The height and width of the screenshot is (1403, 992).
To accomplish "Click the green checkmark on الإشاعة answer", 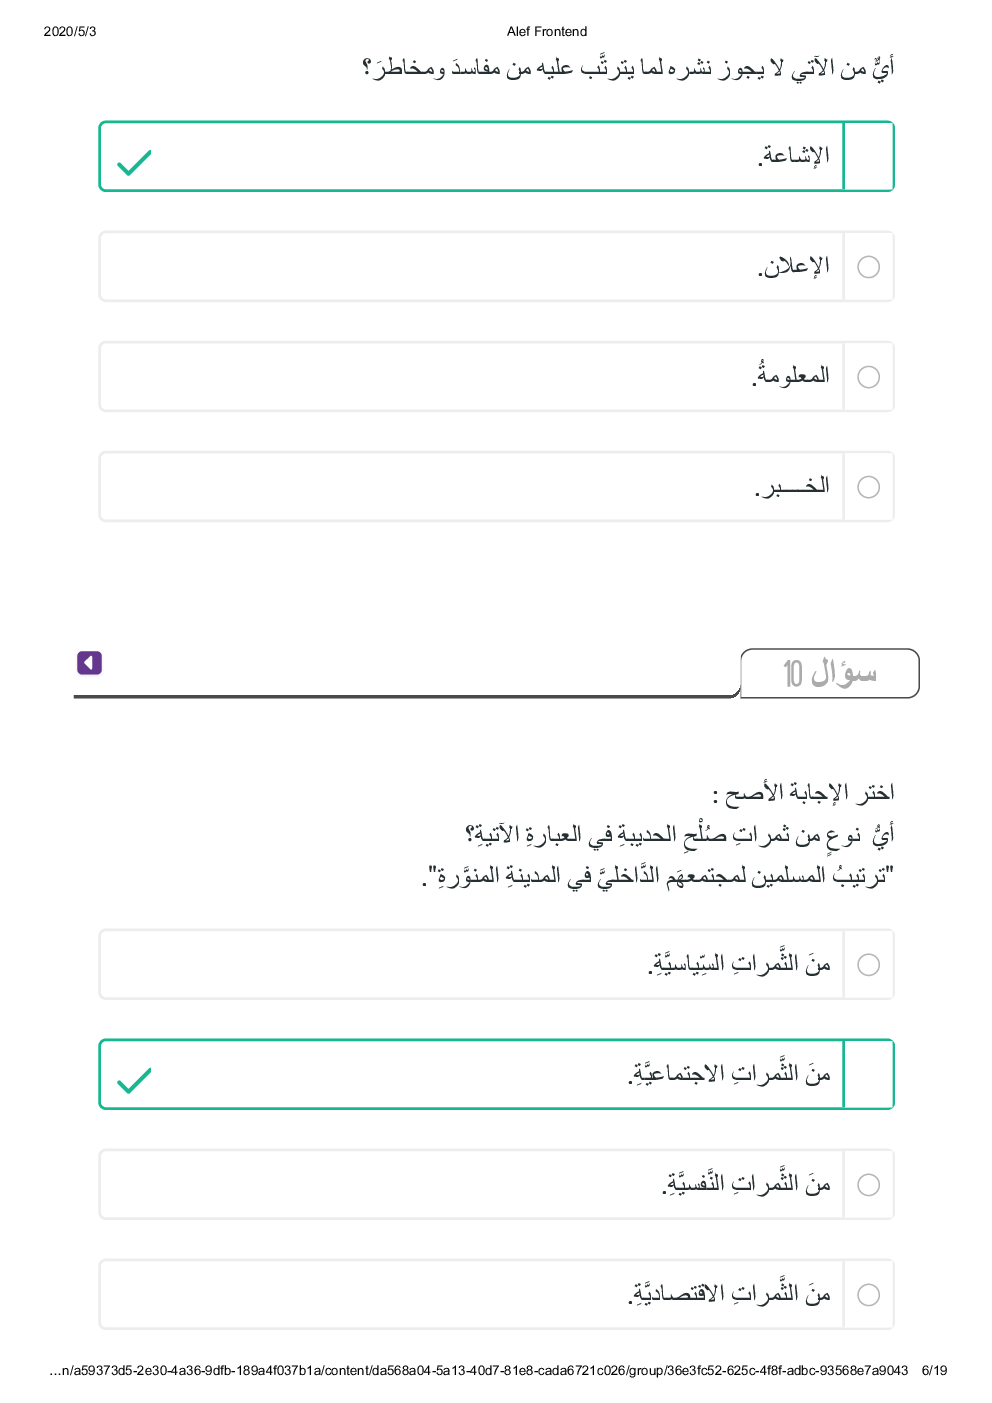I will [x=134, y=161].
